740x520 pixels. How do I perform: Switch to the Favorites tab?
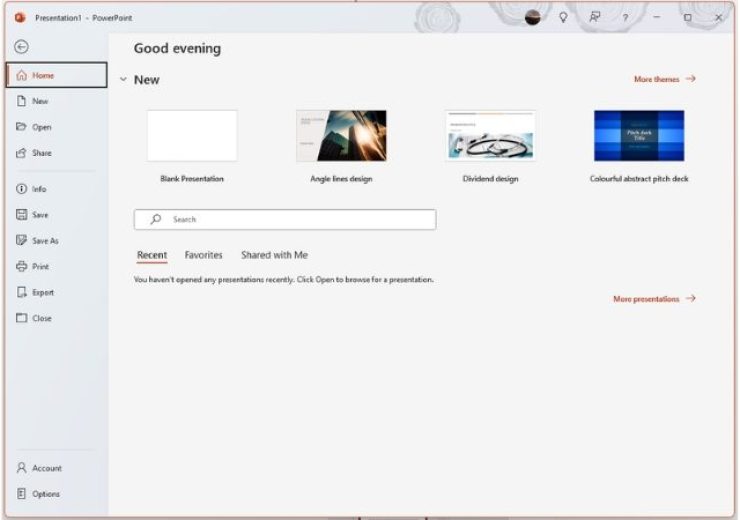203,255
